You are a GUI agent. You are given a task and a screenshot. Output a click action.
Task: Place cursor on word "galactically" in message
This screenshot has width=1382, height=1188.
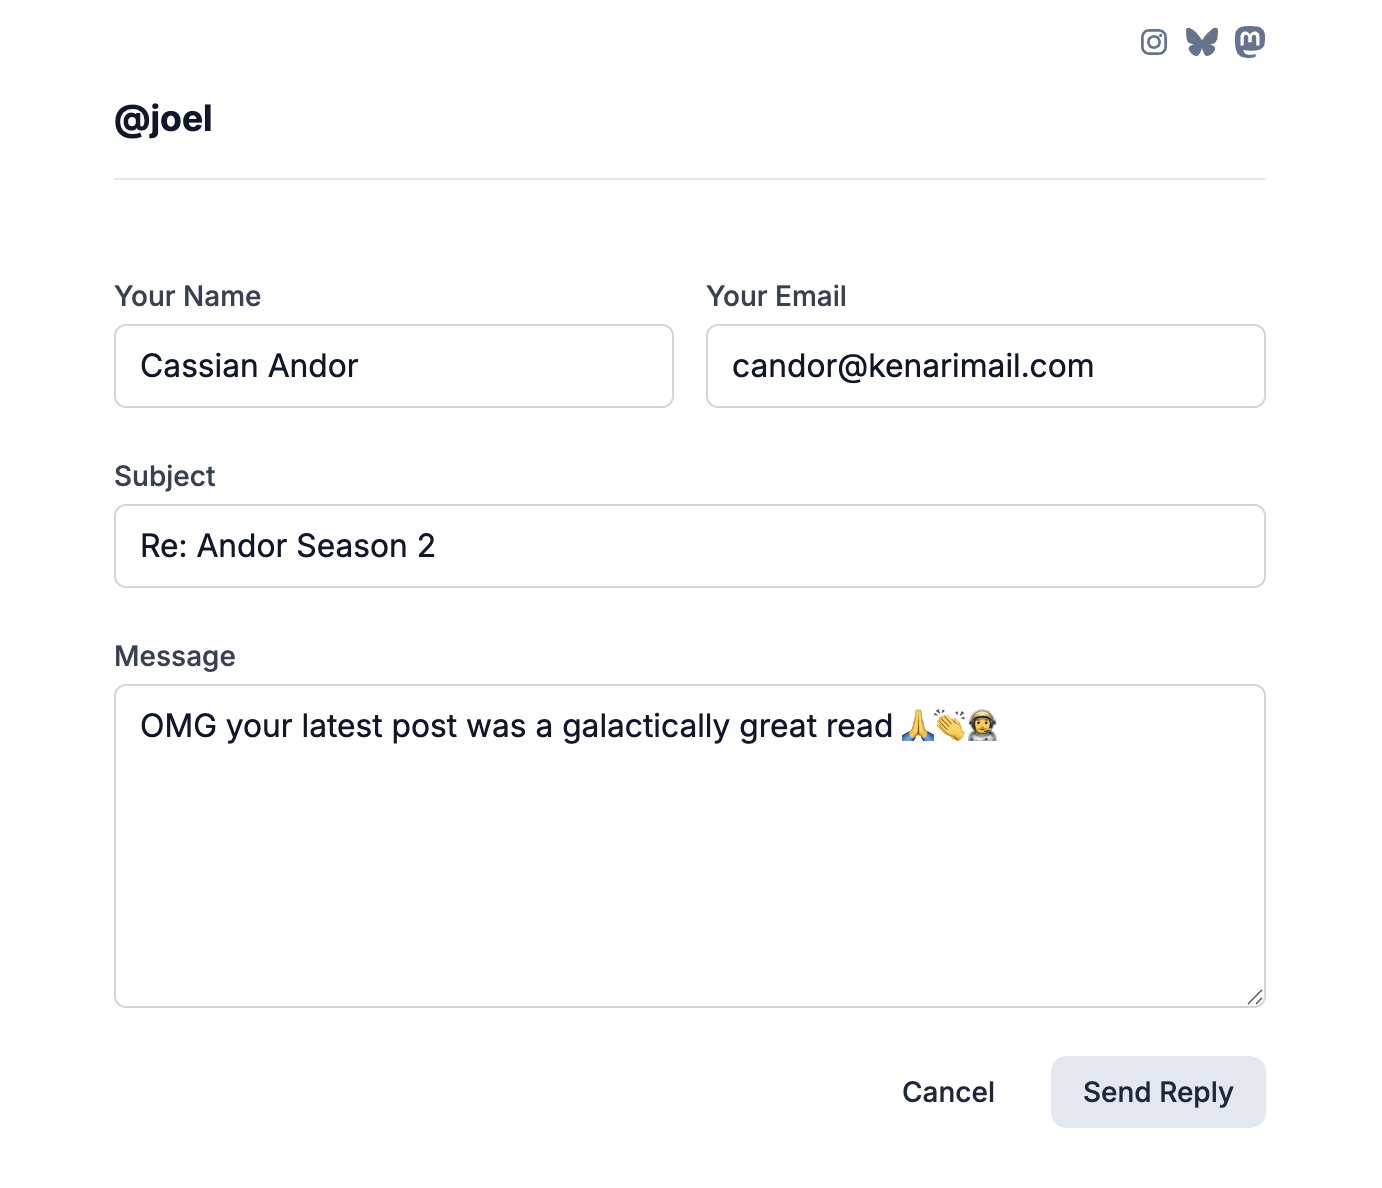click(x=645, y=726)
